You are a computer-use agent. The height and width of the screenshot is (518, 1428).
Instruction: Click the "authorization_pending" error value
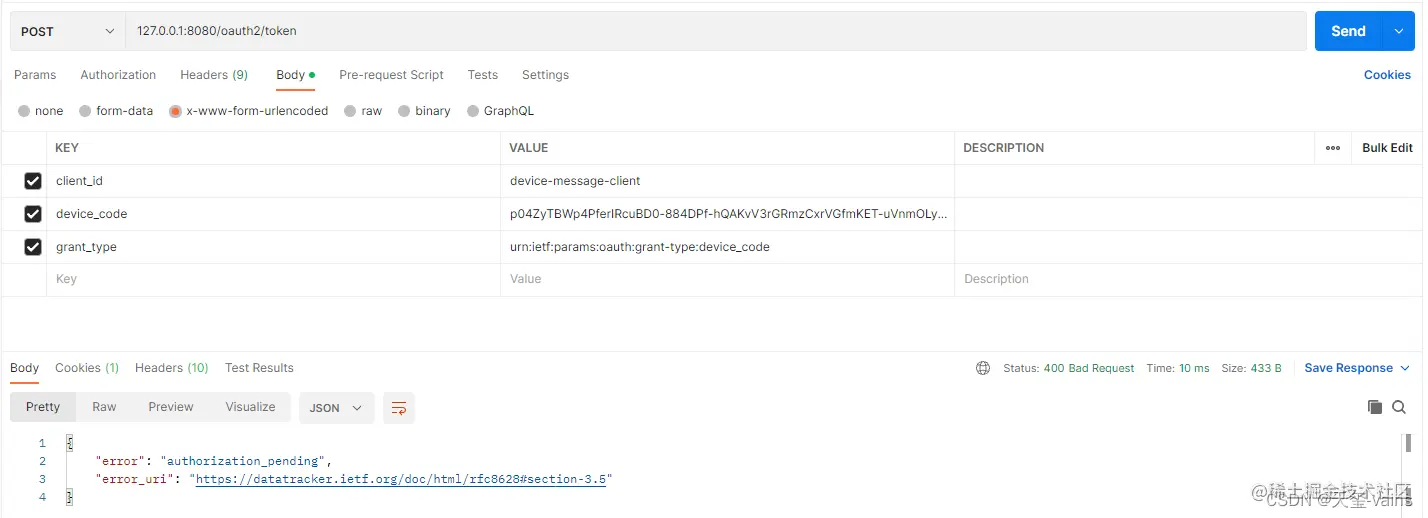pyautogui.click(x=243, y=461)
